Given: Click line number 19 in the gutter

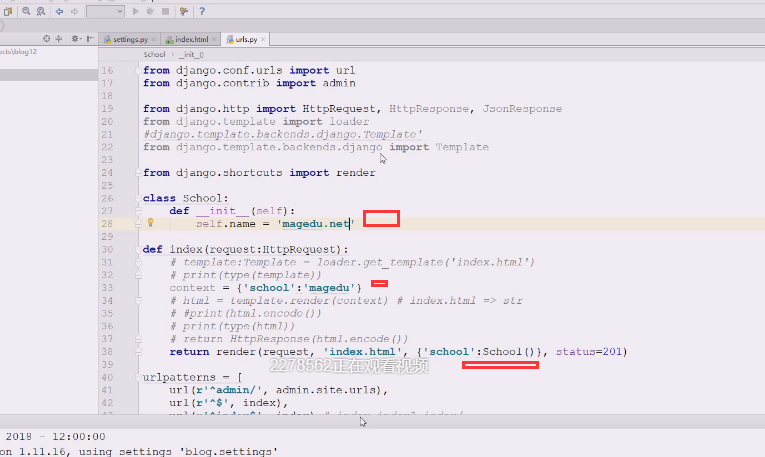Looking at the screenshot, I should click(x=107, y=109).
